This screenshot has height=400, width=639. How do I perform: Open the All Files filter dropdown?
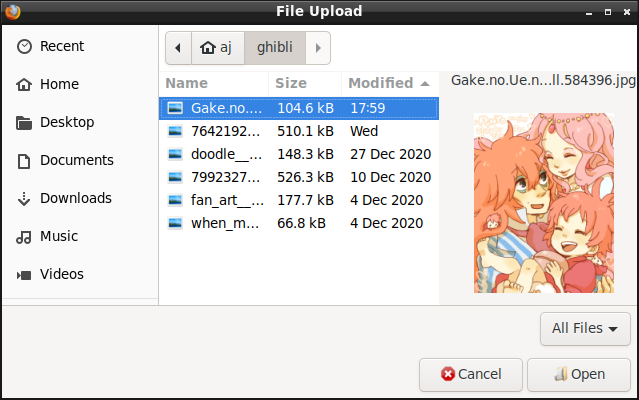584,328
